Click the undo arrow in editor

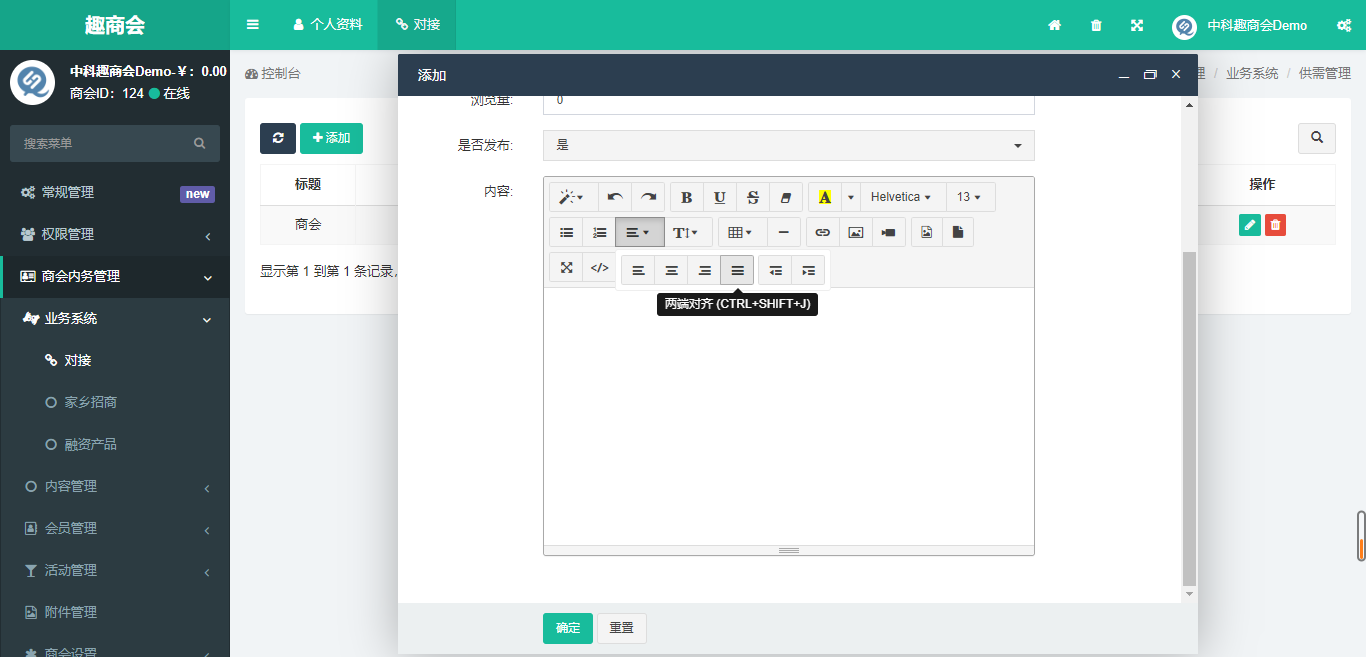click(615, 197)
